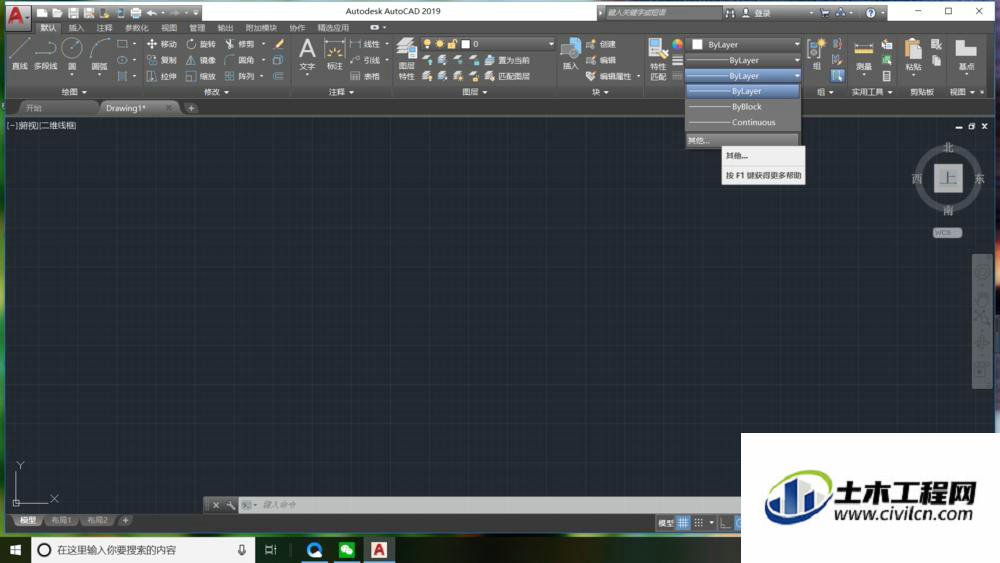The image size is (1000, 563).
Task: Click Other (其他...) in linetype list
Action: [x=742, y=140]
